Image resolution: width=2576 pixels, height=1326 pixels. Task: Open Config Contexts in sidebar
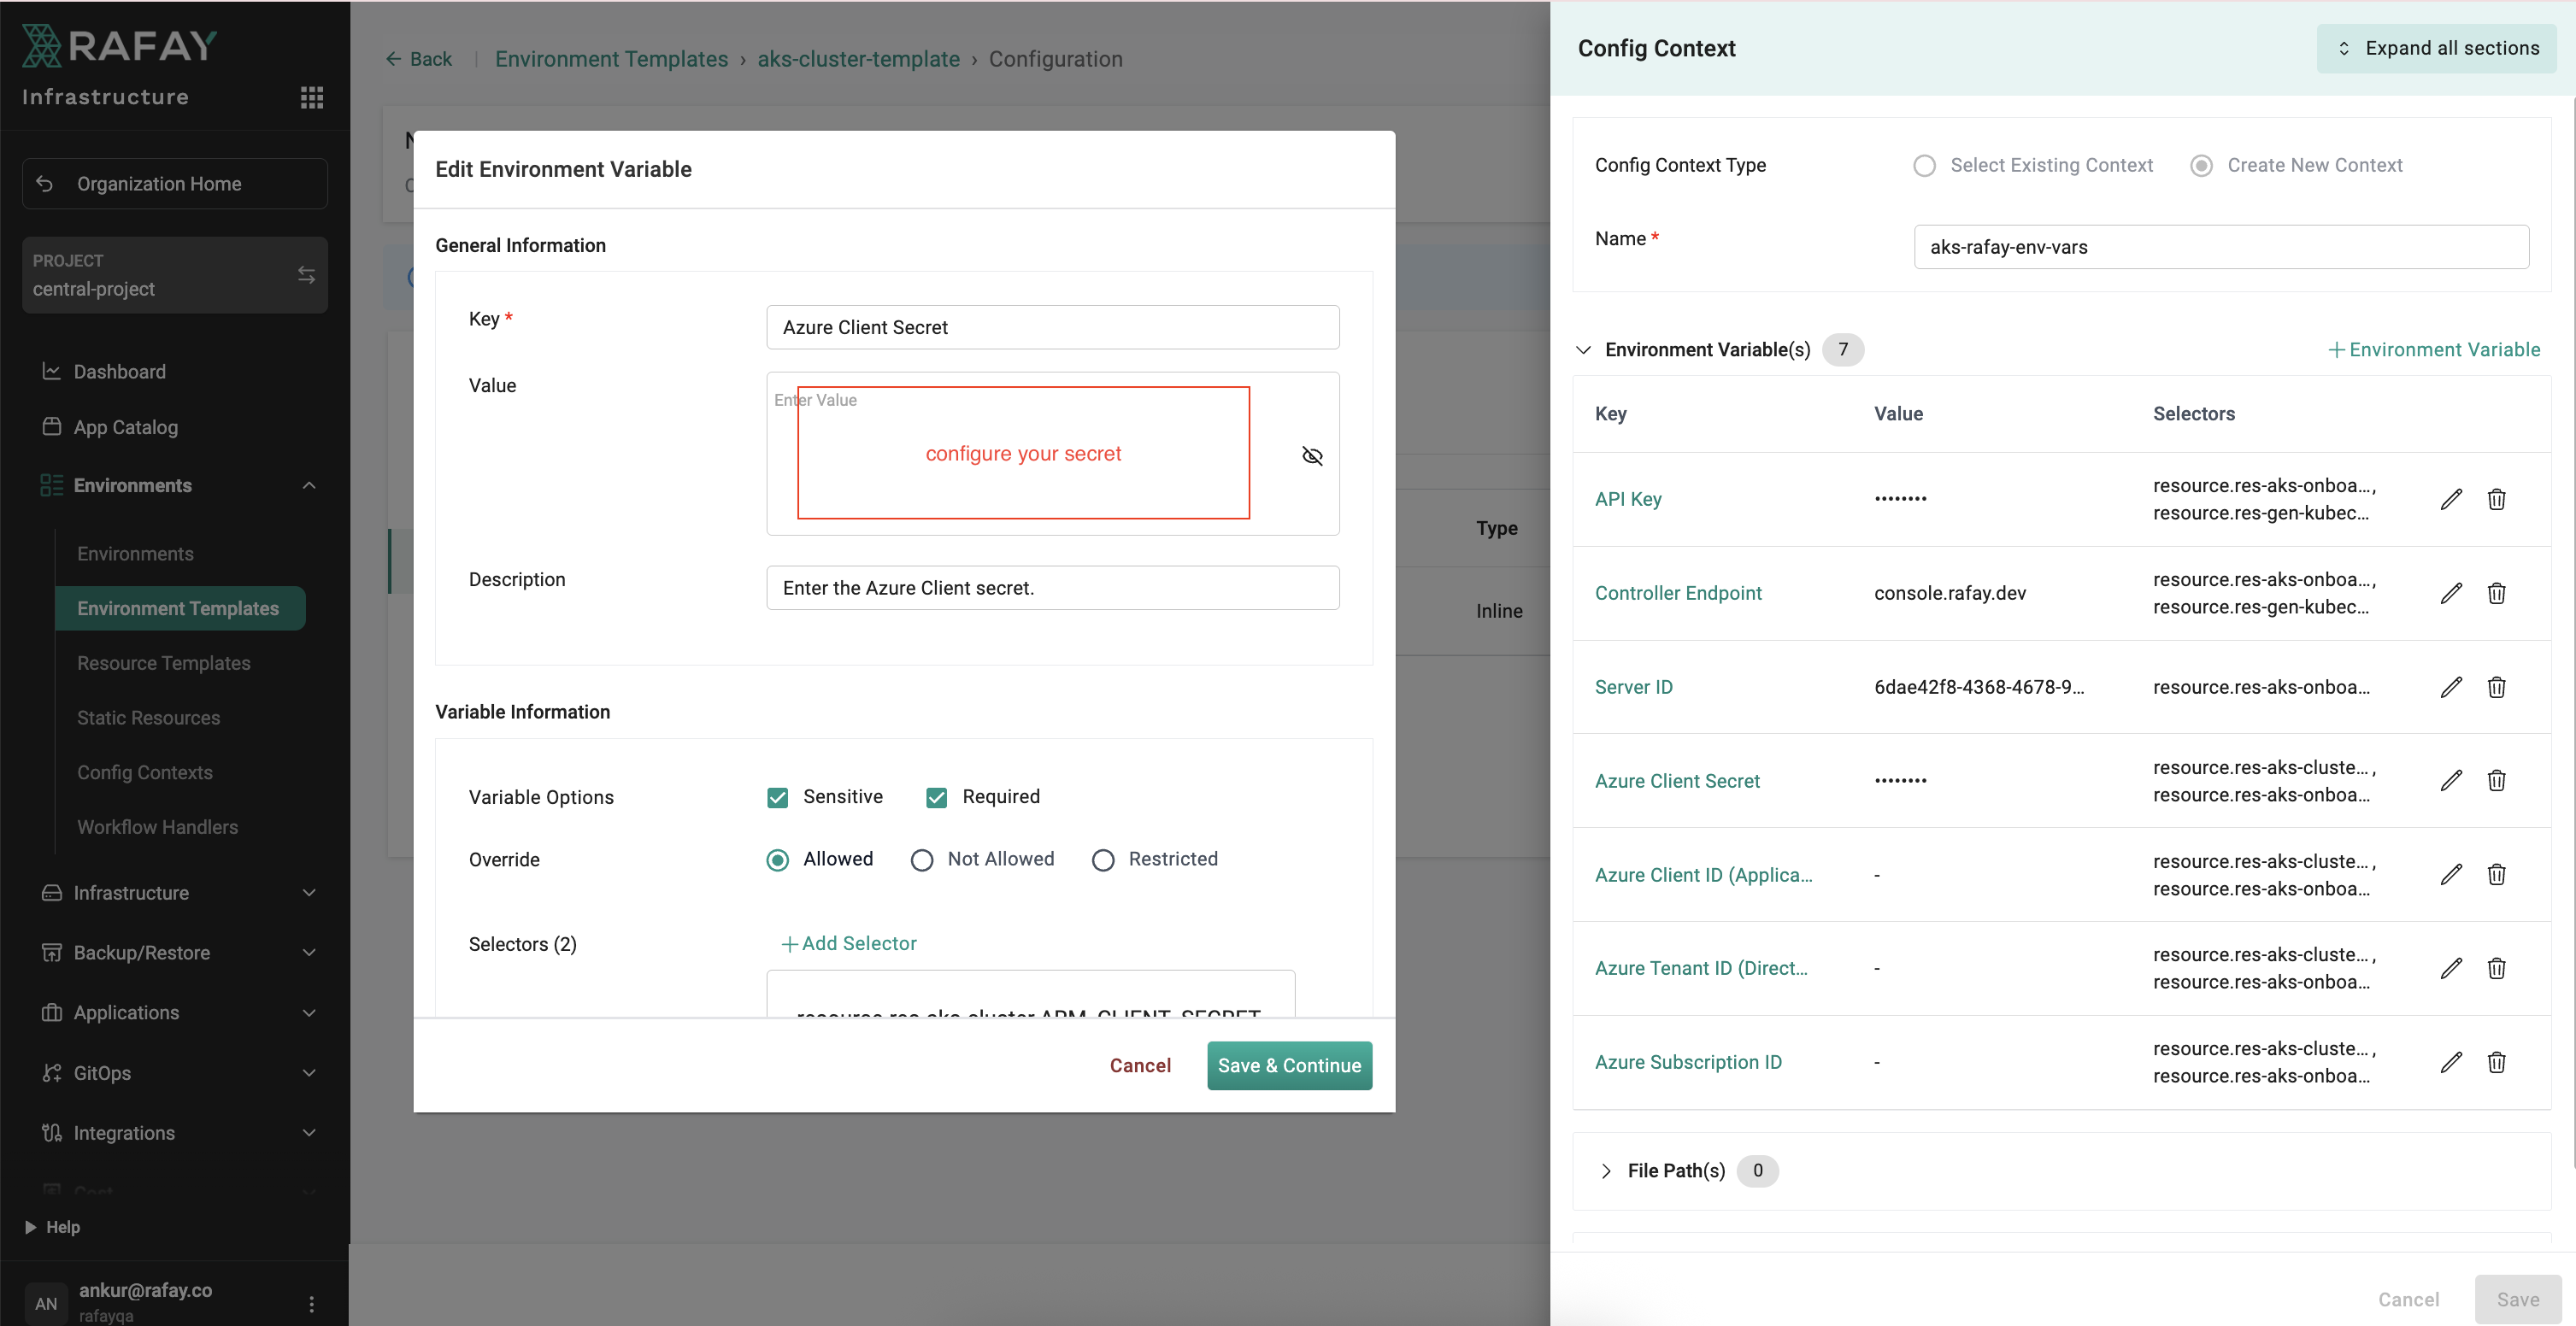pos(145,772)
